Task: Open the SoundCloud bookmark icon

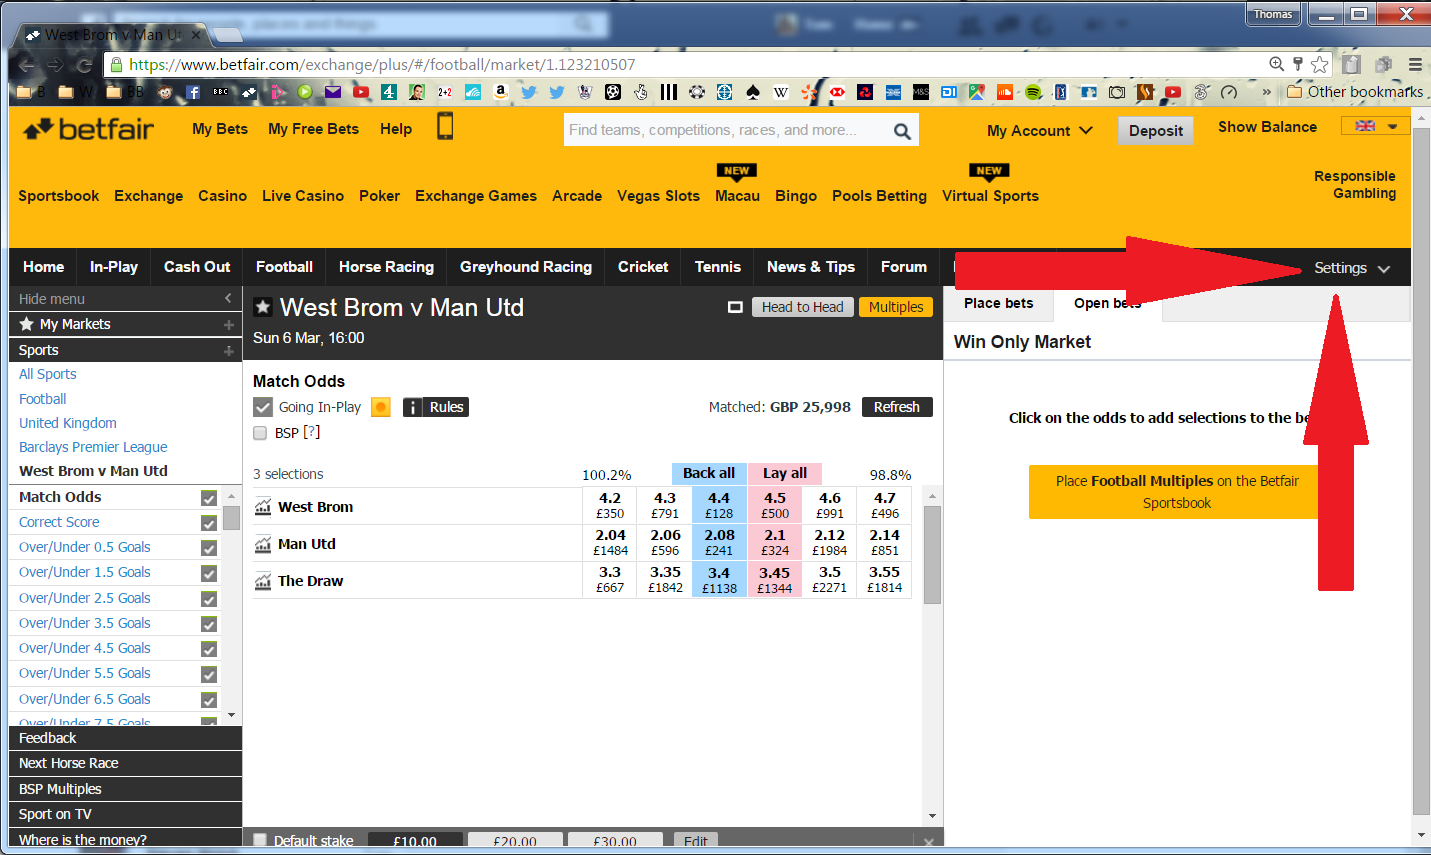Action: pos(1005,92)
